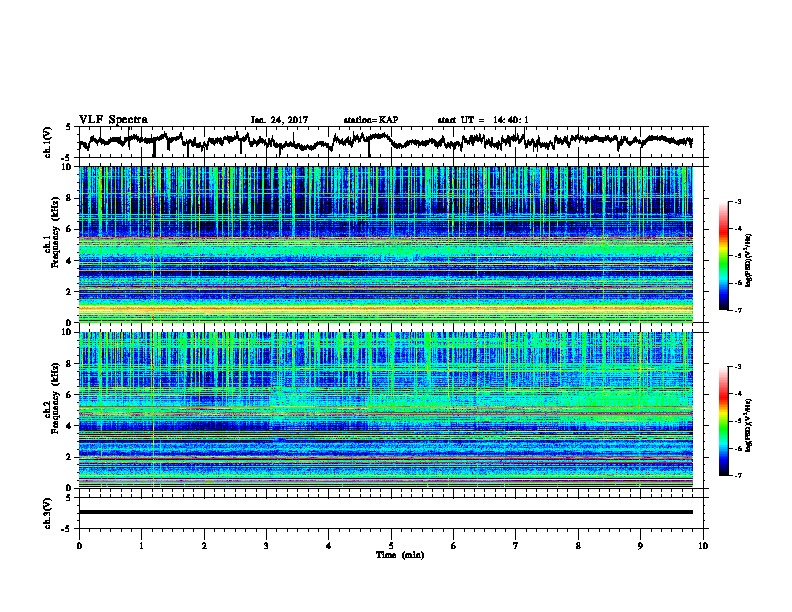Click the '-7' value below ch.2 color scale
Viewport: 792px width, 612px height.
(738, 476)
